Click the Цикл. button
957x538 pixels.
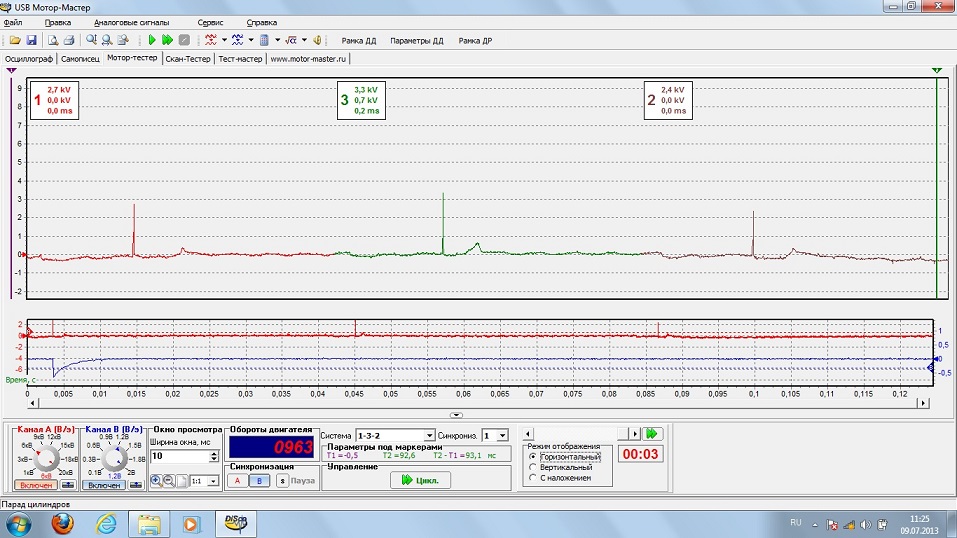tap(420, 480)
